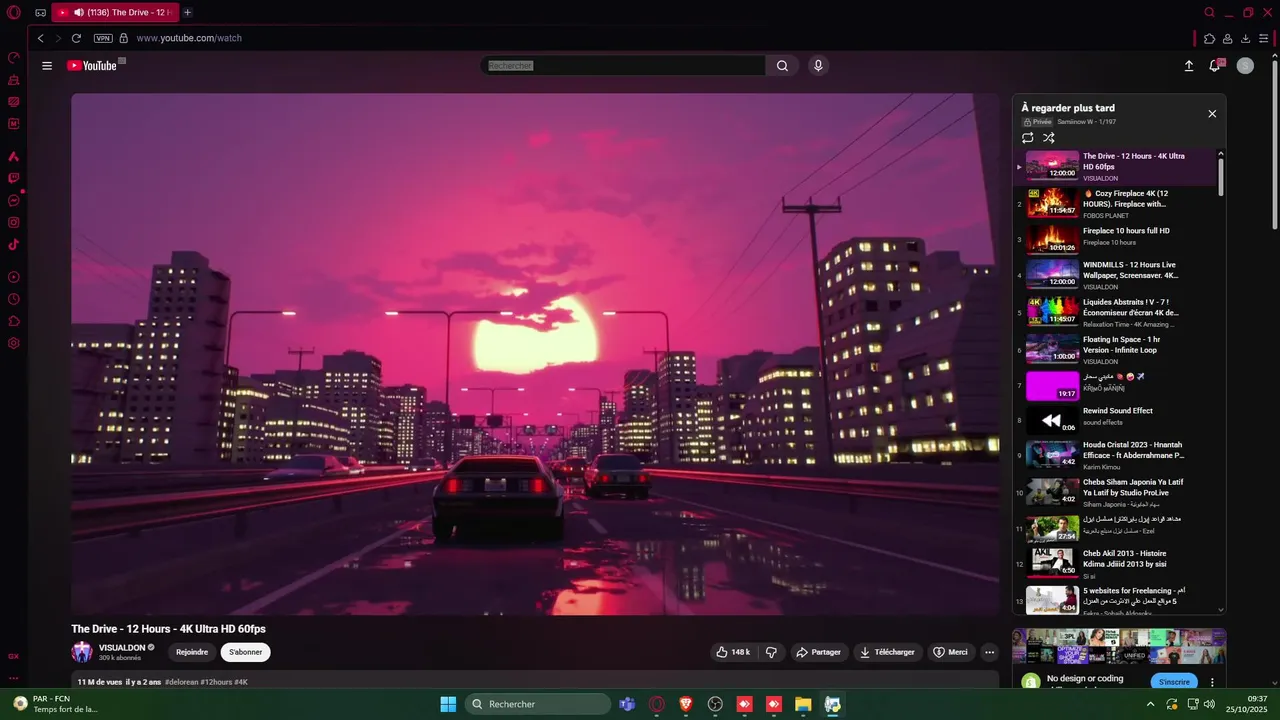The height and width of the screenshot is (720, 1280).
Task: Start voice search with microphone icon
Action: coord(818,66)
